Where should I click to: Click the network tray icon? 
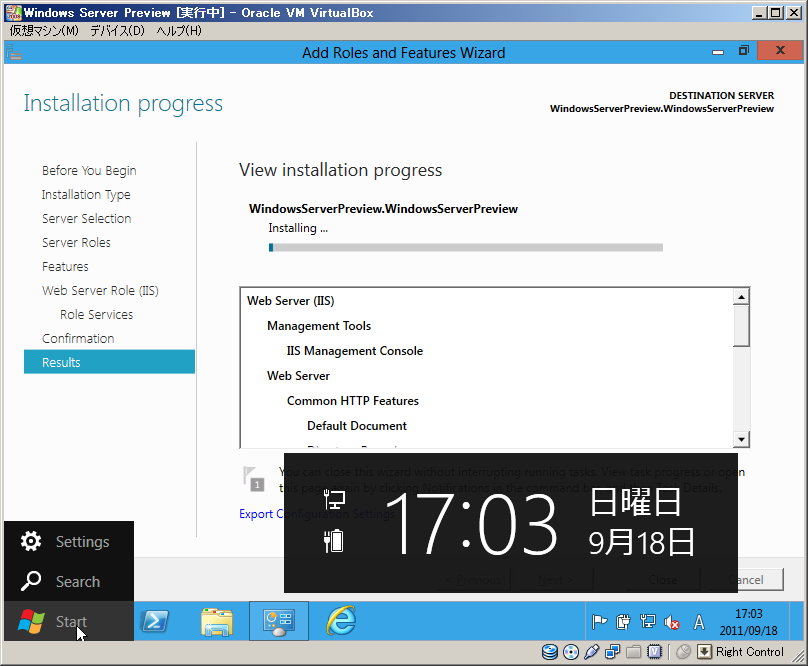pyautogui.click(x=648, y=622)
